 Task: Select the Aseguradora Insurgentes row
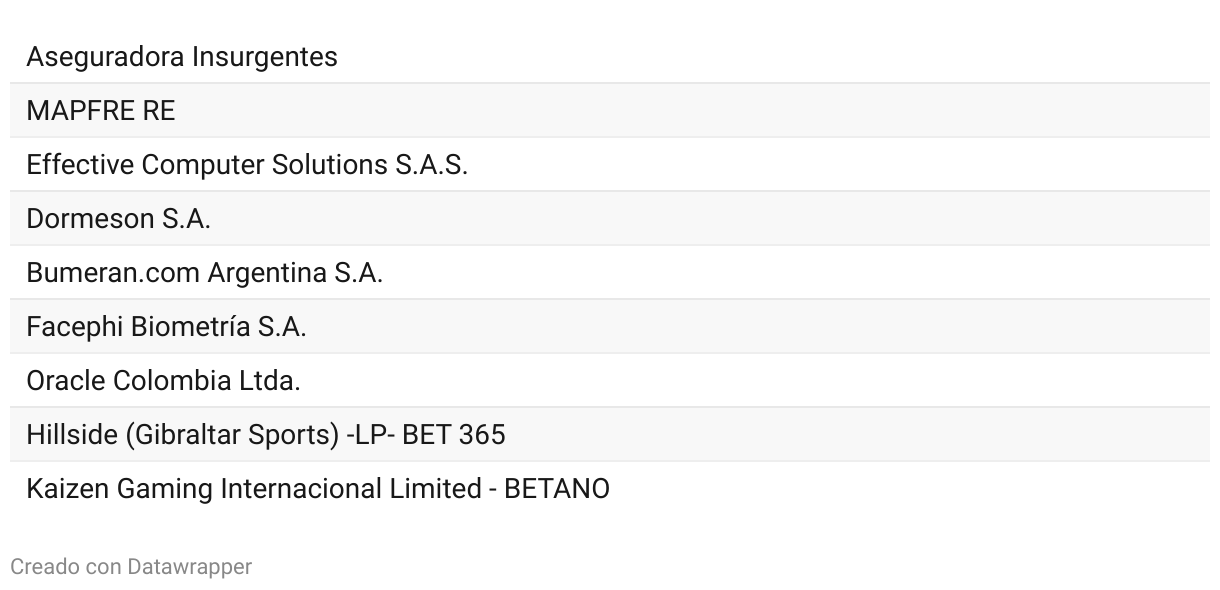(x=610, y=56)
